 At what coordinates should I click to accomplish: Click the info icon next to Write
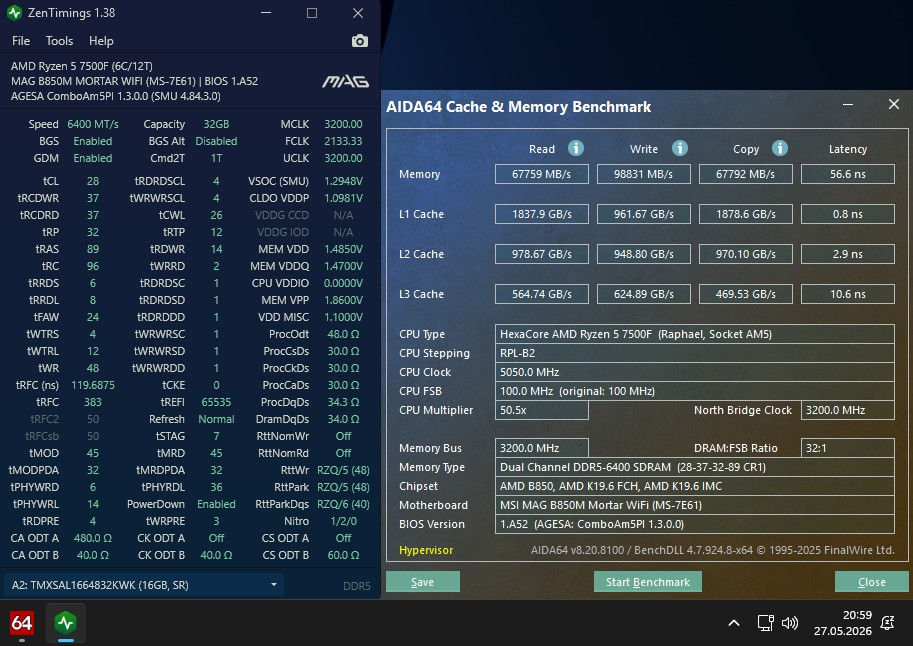pyautogui.click(x=680, y=148)
